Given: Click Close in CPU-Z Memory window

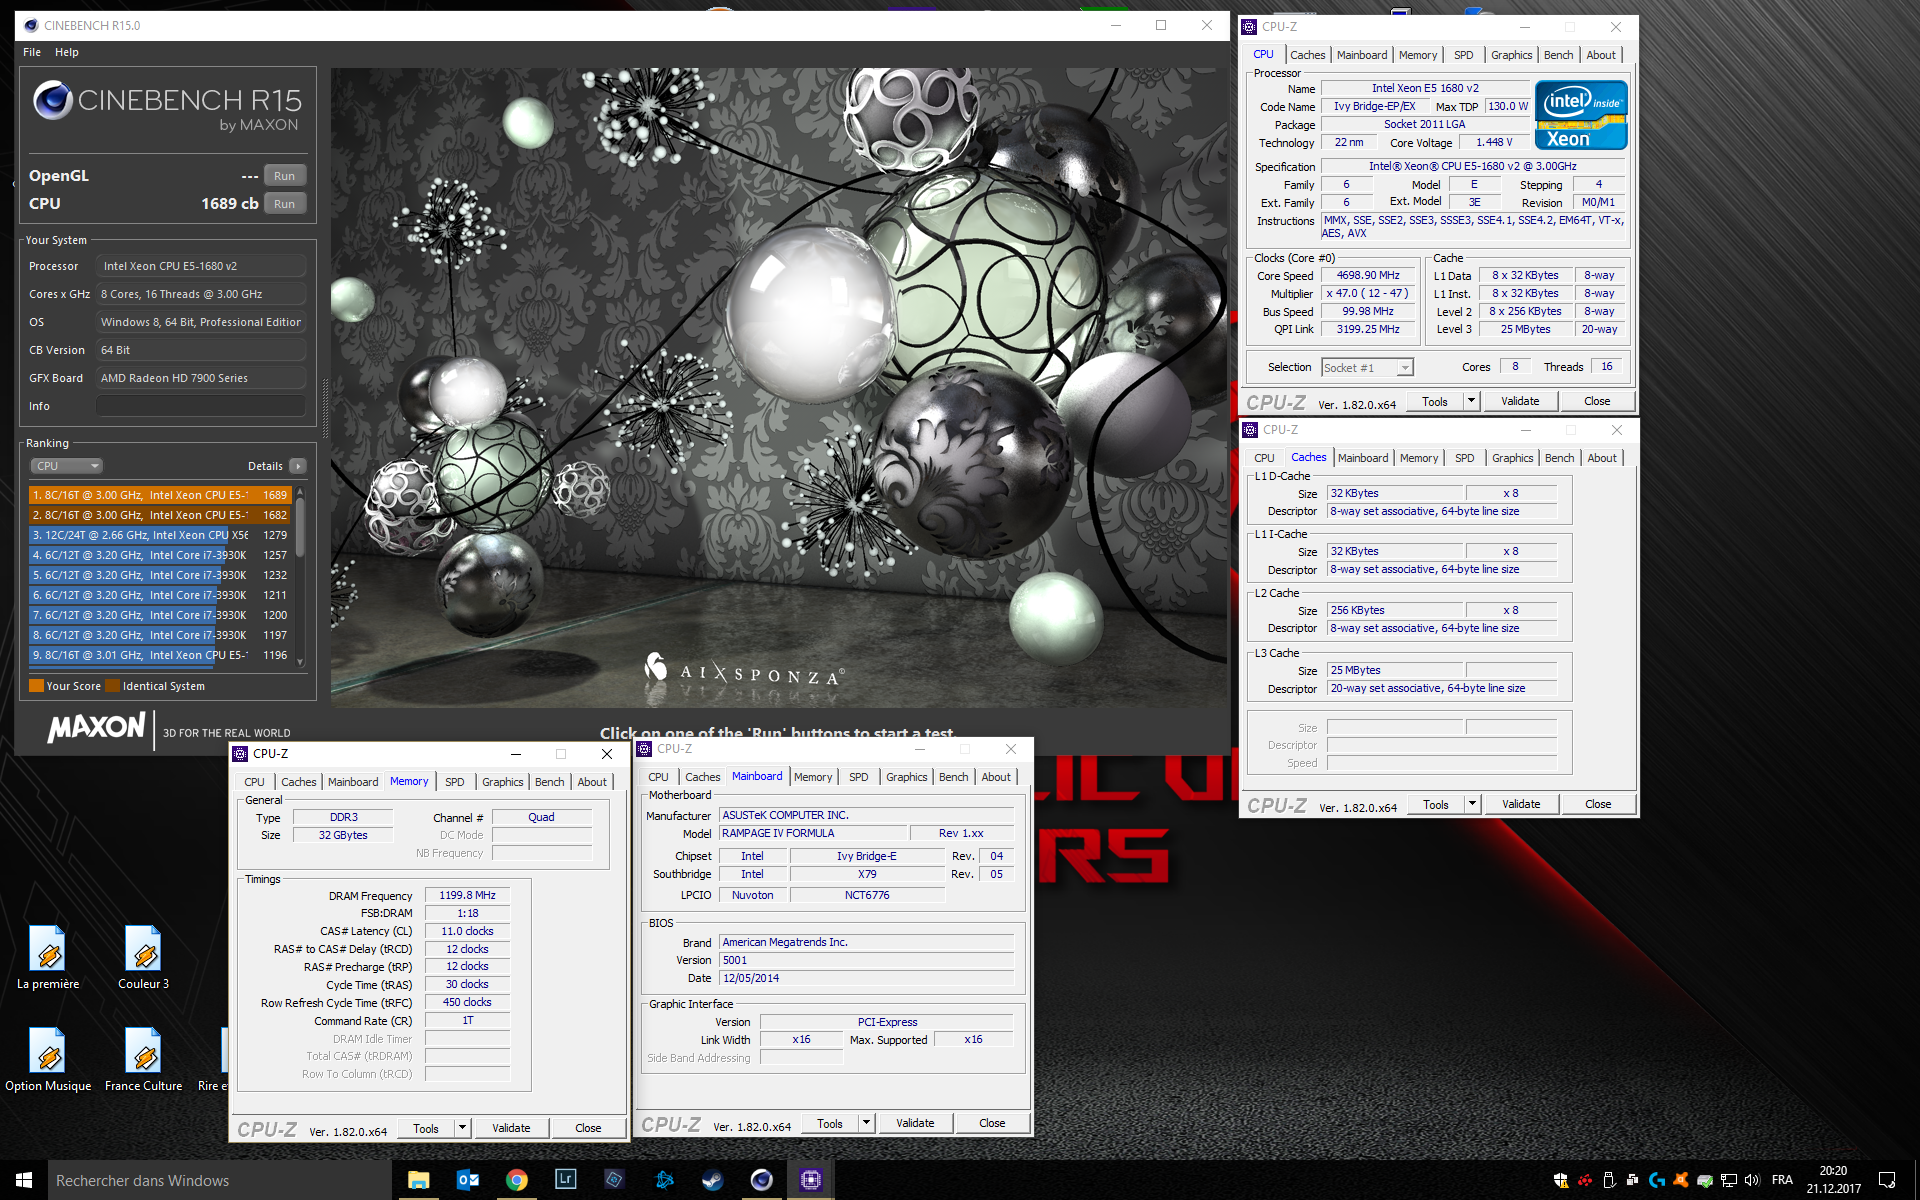Looking at the screenshot, I should pos(588,1128).
